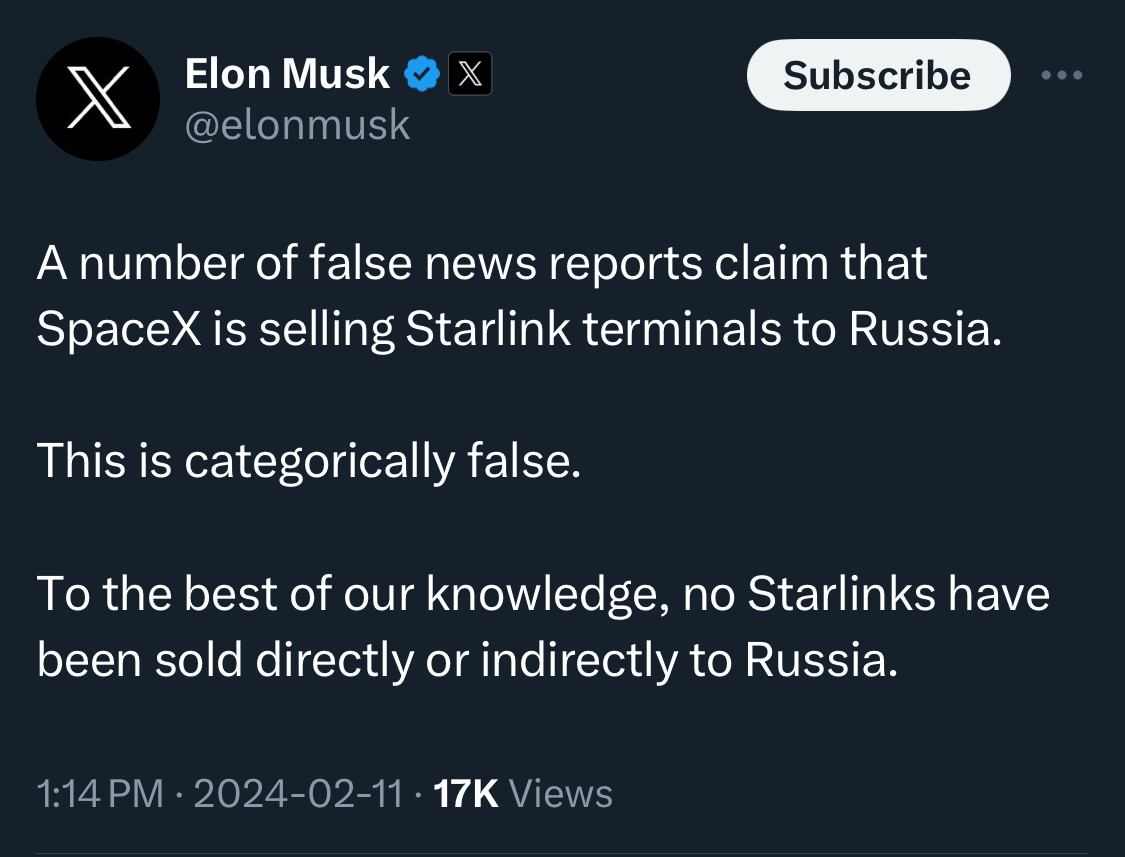The image size is (1125, 857).
Task: Click the word SpaceX in the post
Action: (x=119, y=329)
